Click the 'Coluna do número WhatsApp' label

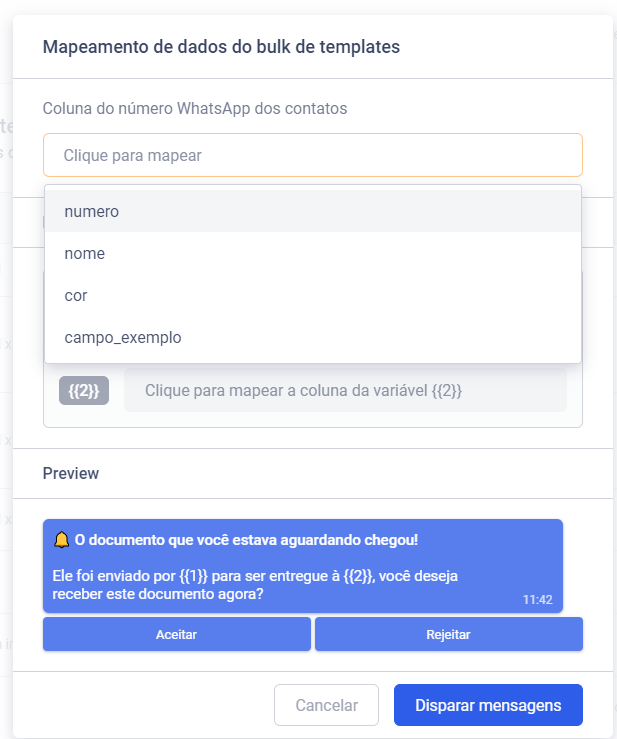click(x=195, y=108)
